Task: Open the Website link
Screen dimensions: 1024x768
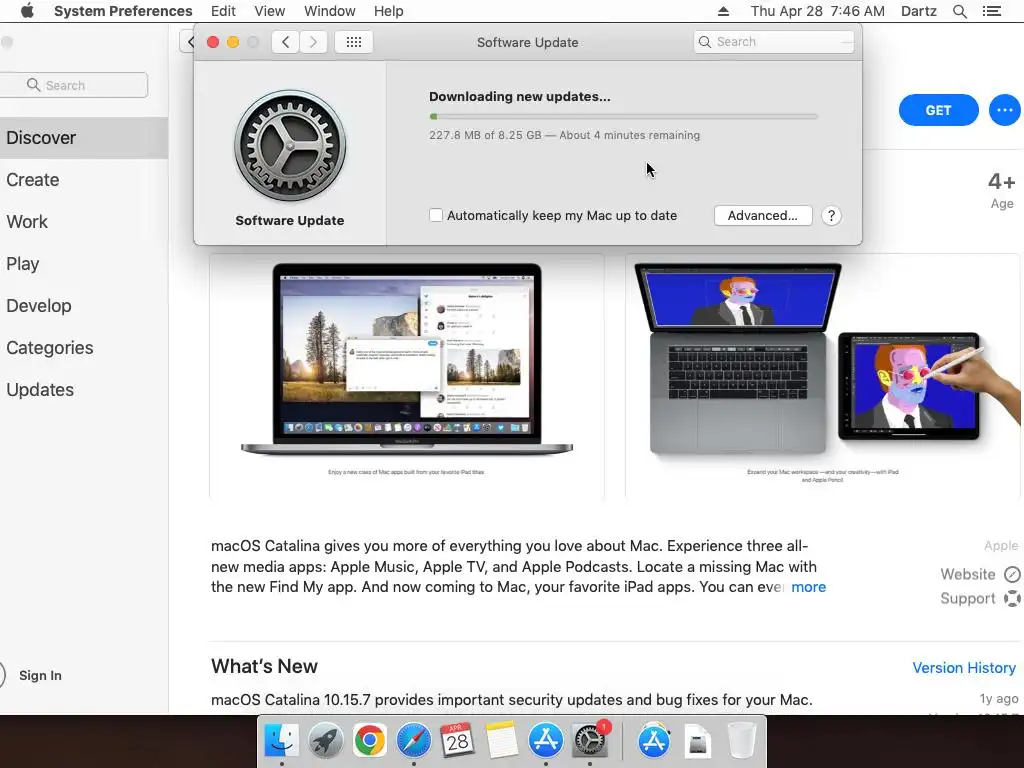Action: pos(967,574)
